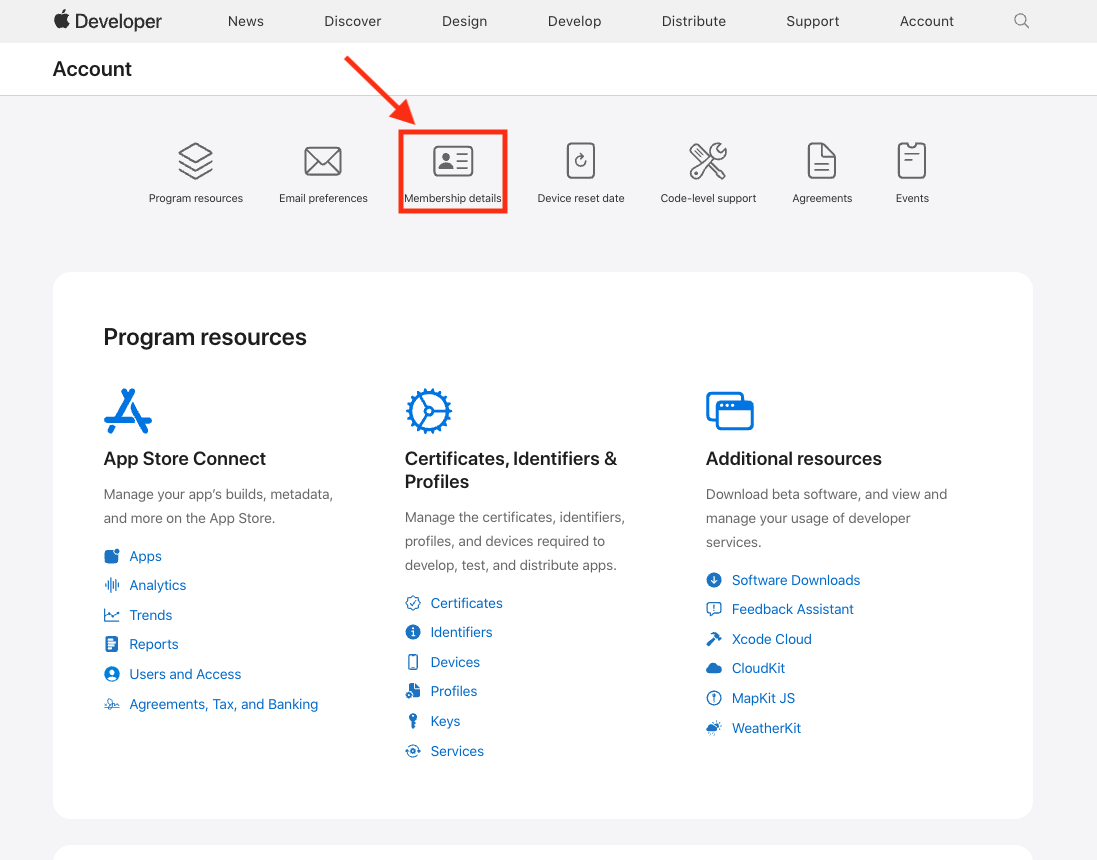Click the Feedback Assistant bubble icon
The image size is (1097, 860).
pos(714,609)
